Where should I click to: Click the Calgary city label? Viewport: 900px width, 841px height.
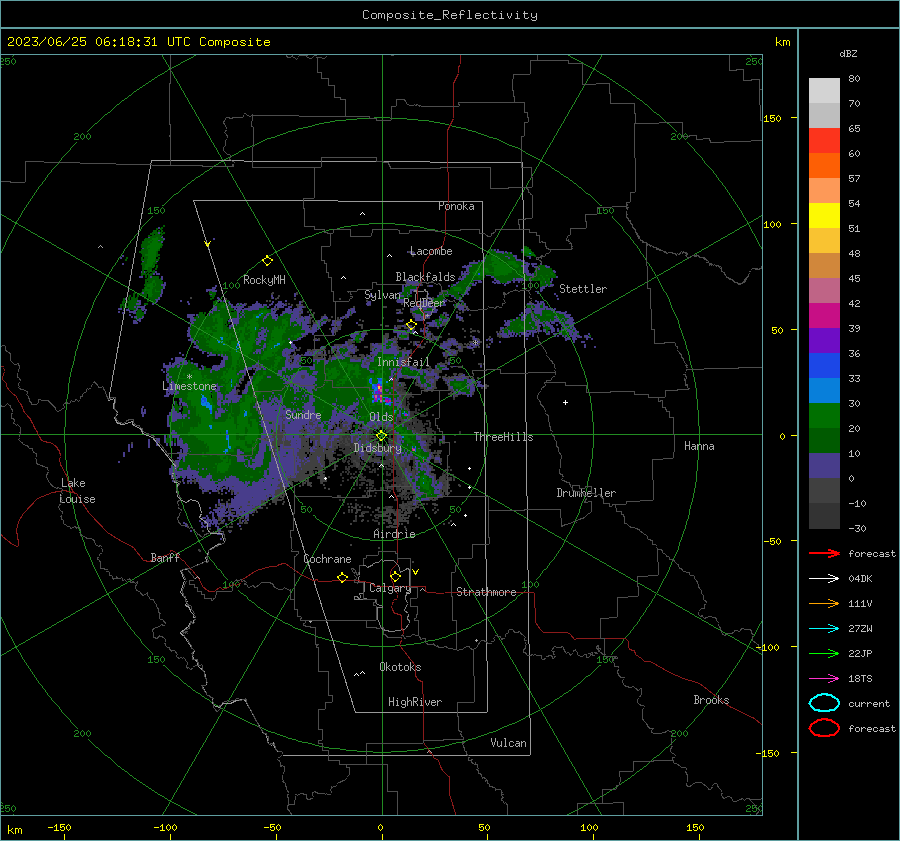coord(390,588)
